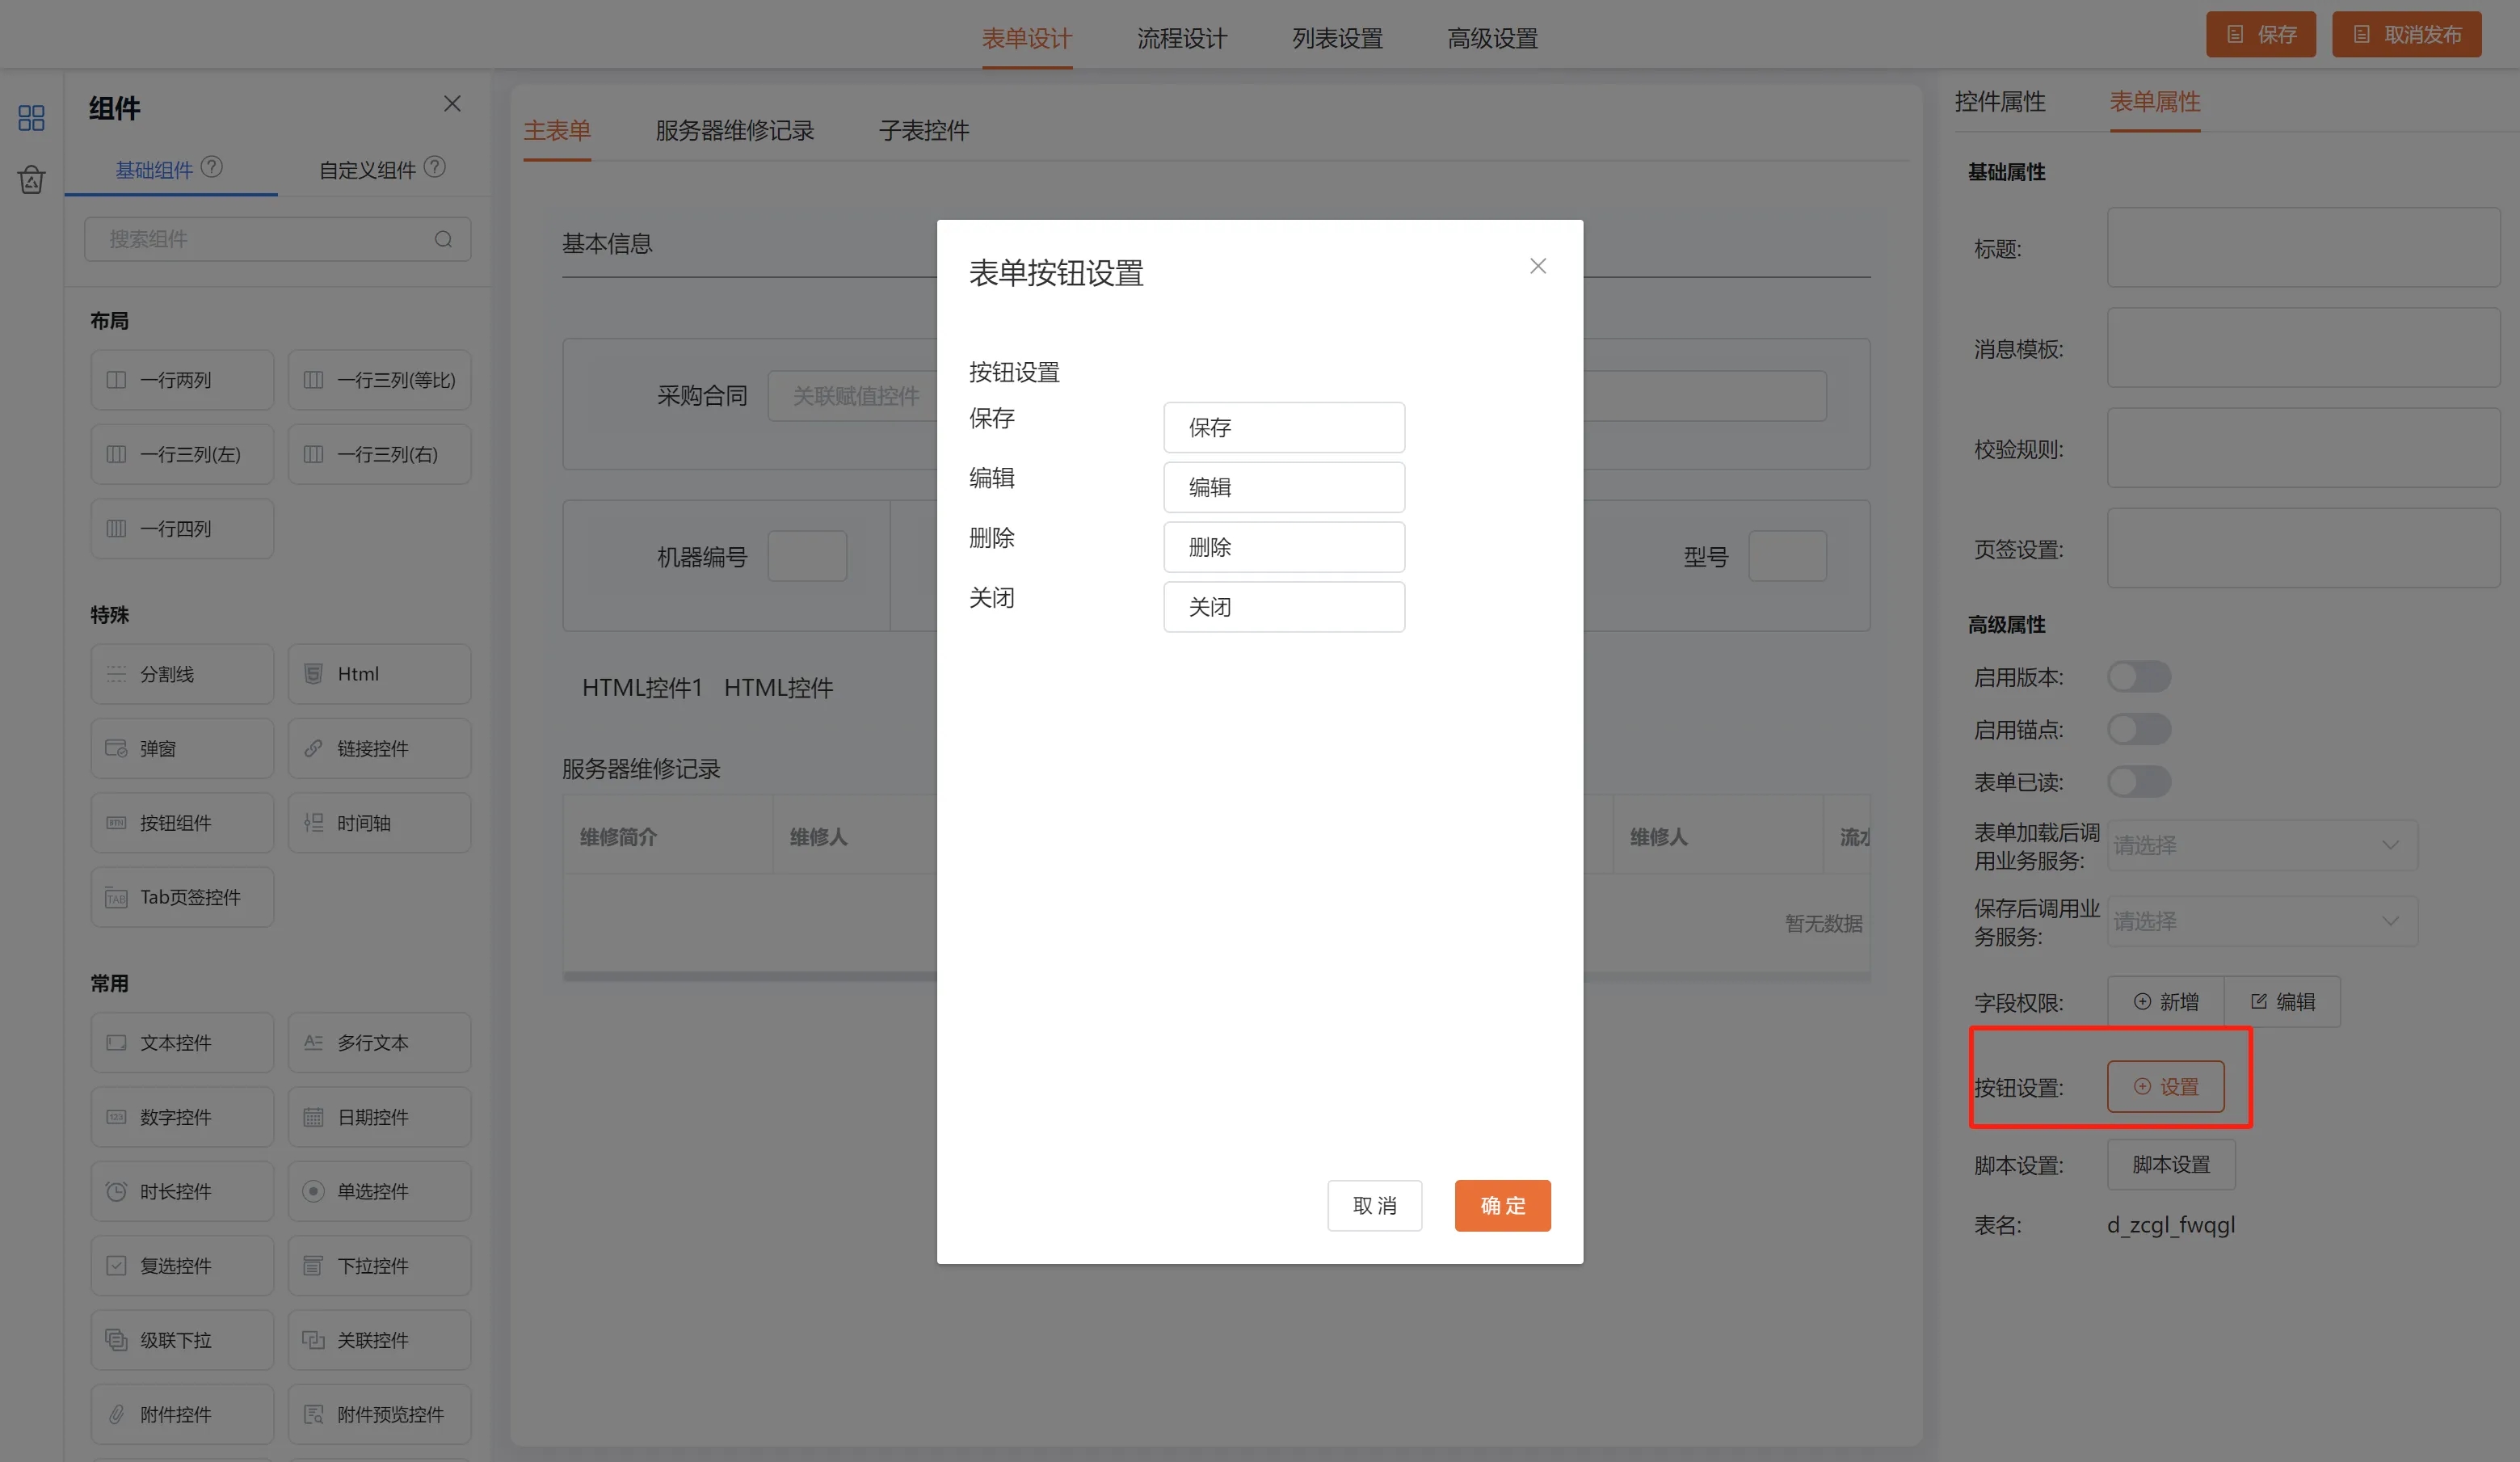The image size is (2520, 1462).
Task: Click the grid components icon in left sidebar
Action: click(x=31, y=118)
